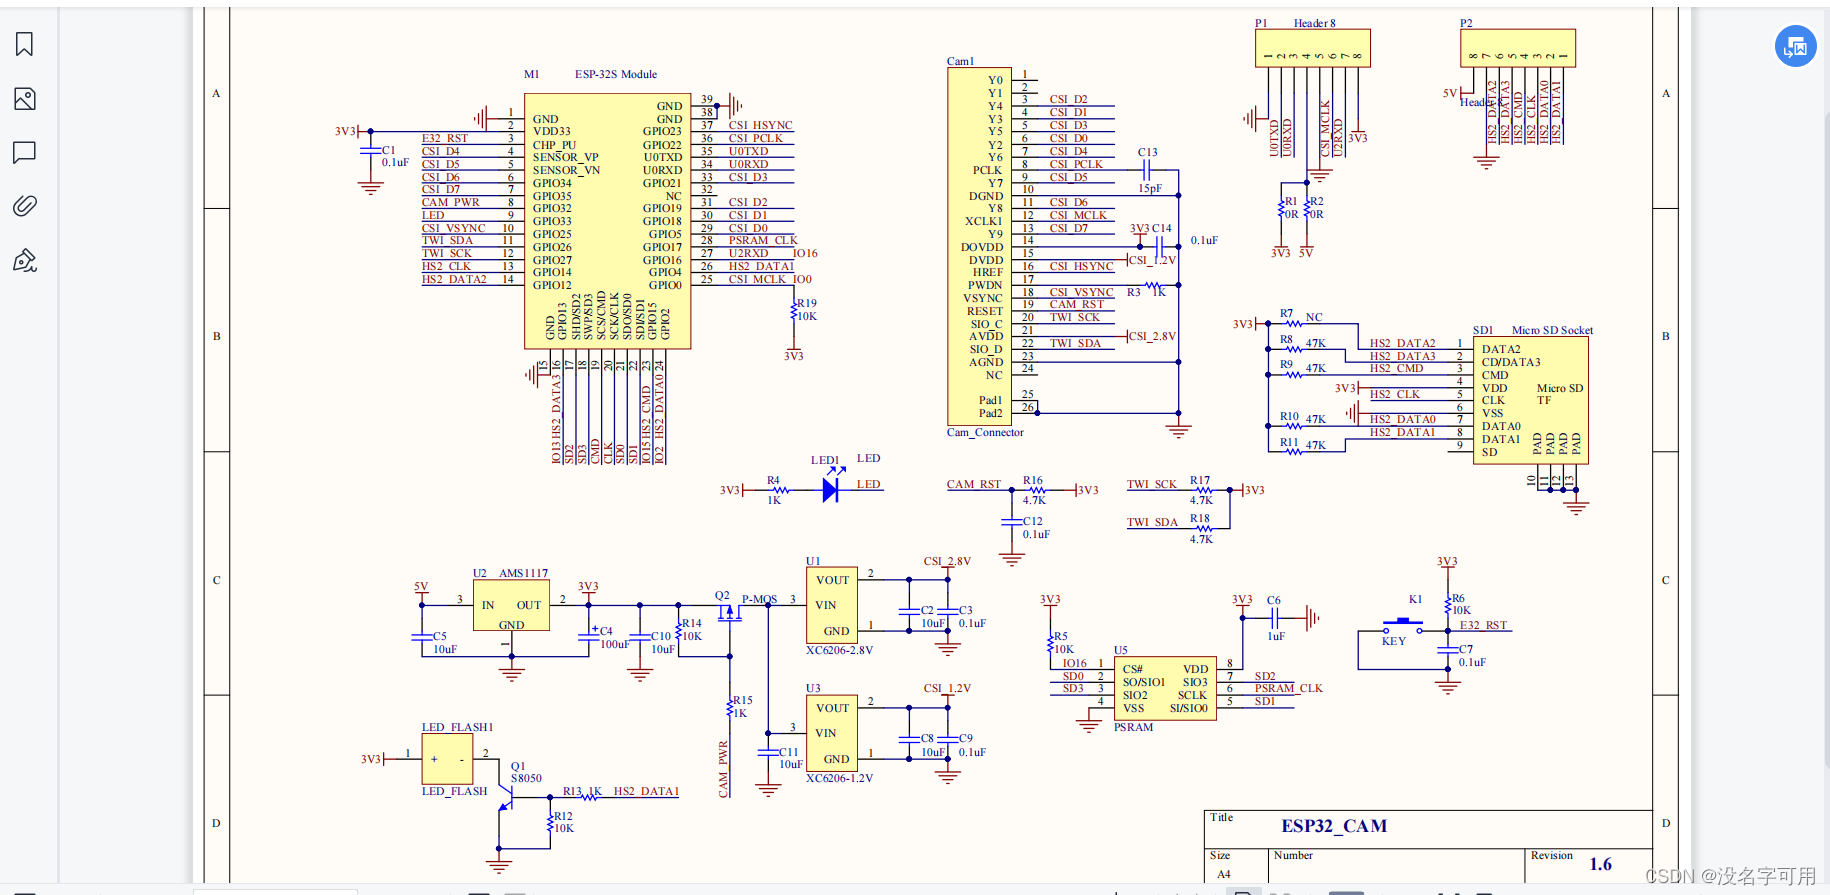The width and height of the screenshot is (1830, 895).
Task: Click the 'C12' capacitor label
Action: pos(1032,521)
